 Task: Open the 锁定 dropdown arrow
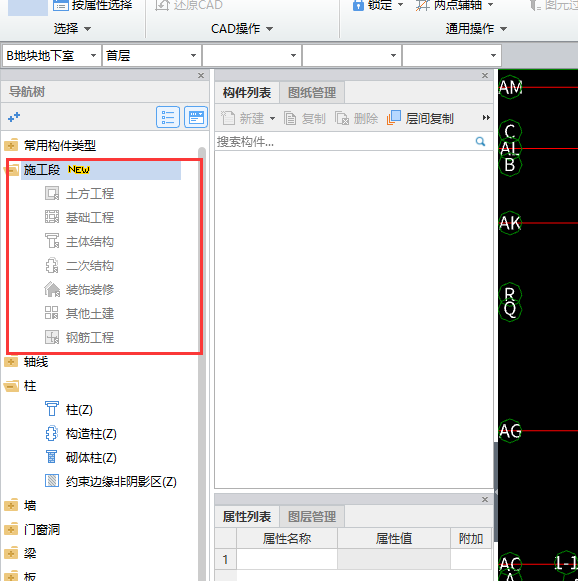(x=401, y=5)
